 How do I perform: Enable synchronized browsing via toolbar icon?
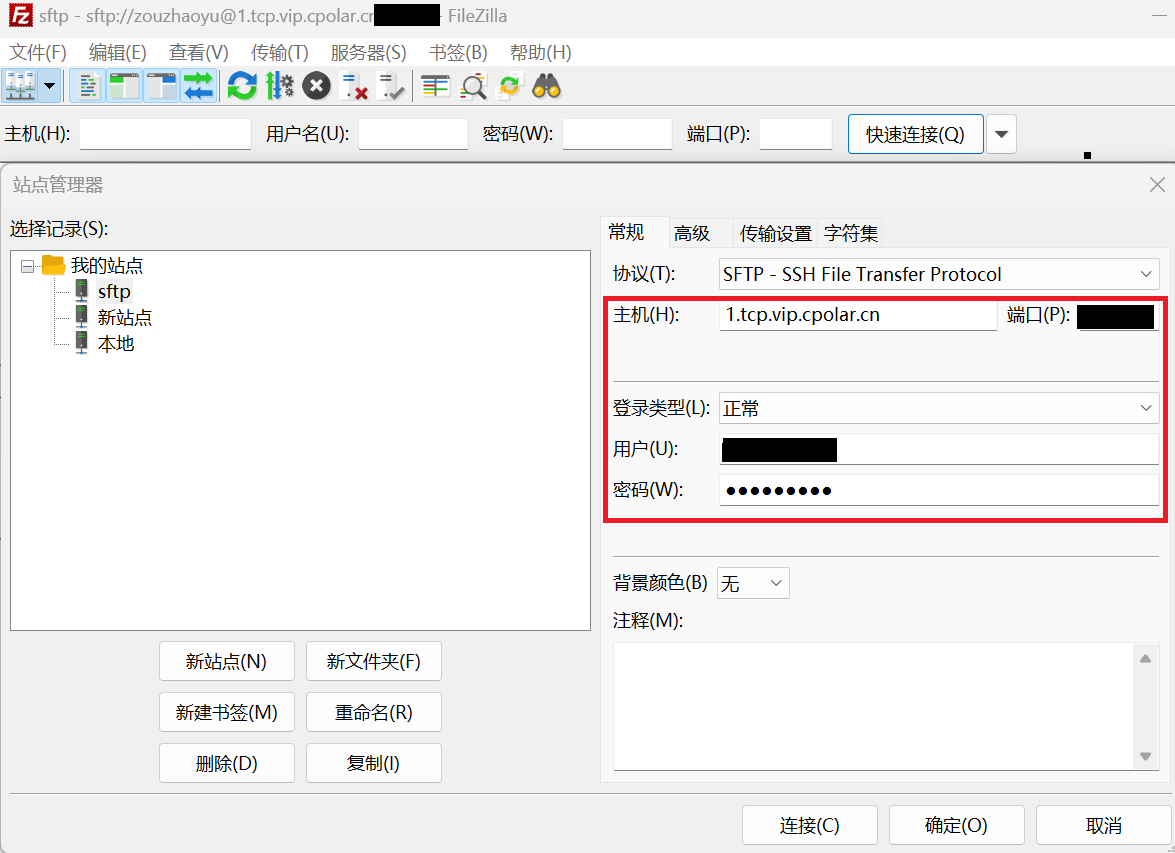pos(509,86)
